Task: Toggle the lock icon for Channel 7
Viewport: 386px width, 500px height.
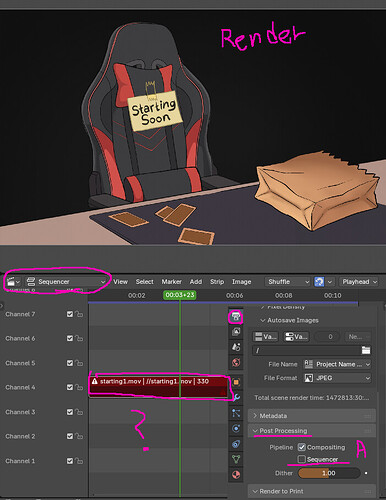Action: (x=79, y=314)
